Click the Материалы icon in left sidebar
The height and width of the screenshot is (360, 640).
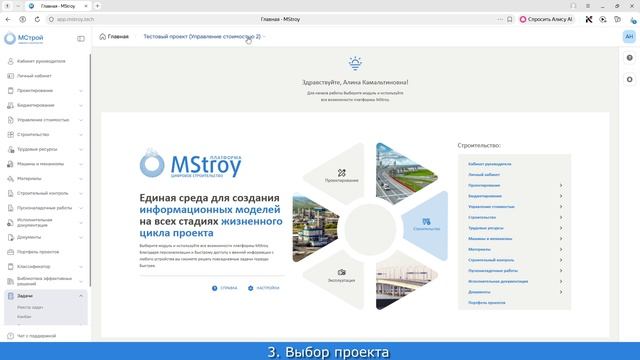click(11, 179)
